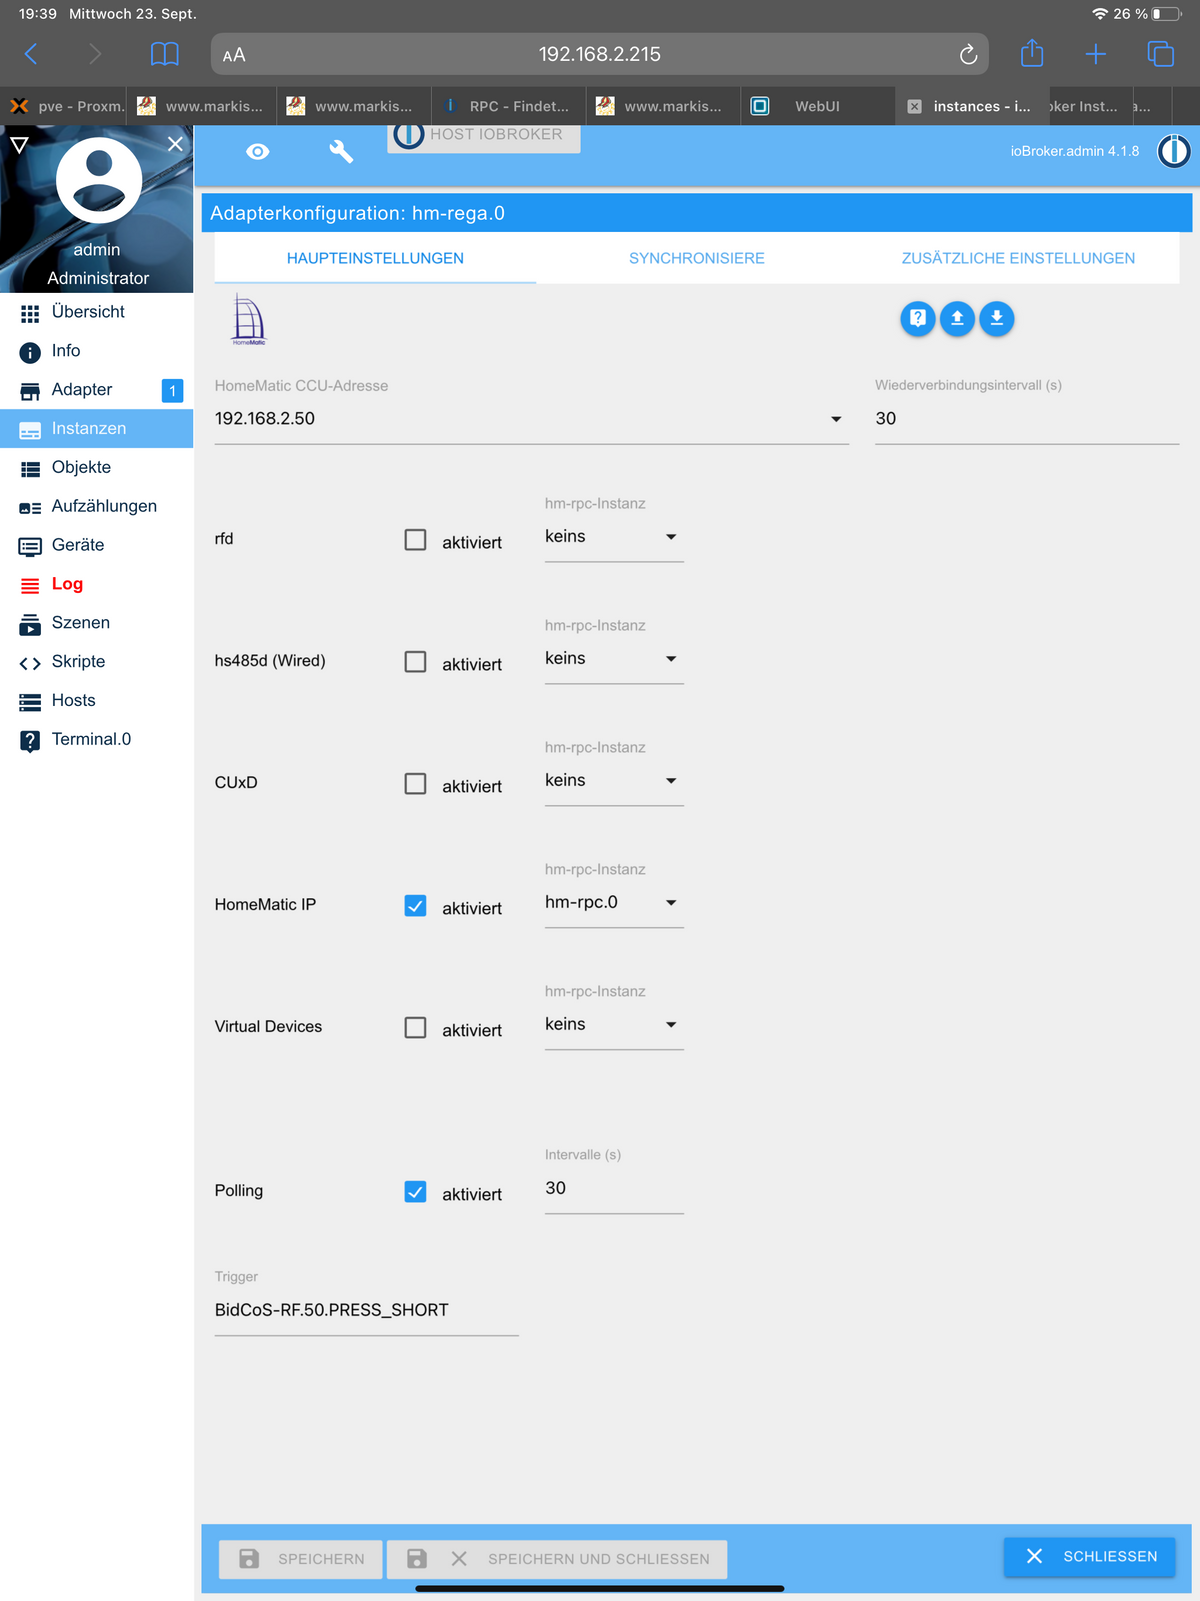
Task: Open hs485d hm-rpc-Instanz dropdown
Action: click(614, 659)
